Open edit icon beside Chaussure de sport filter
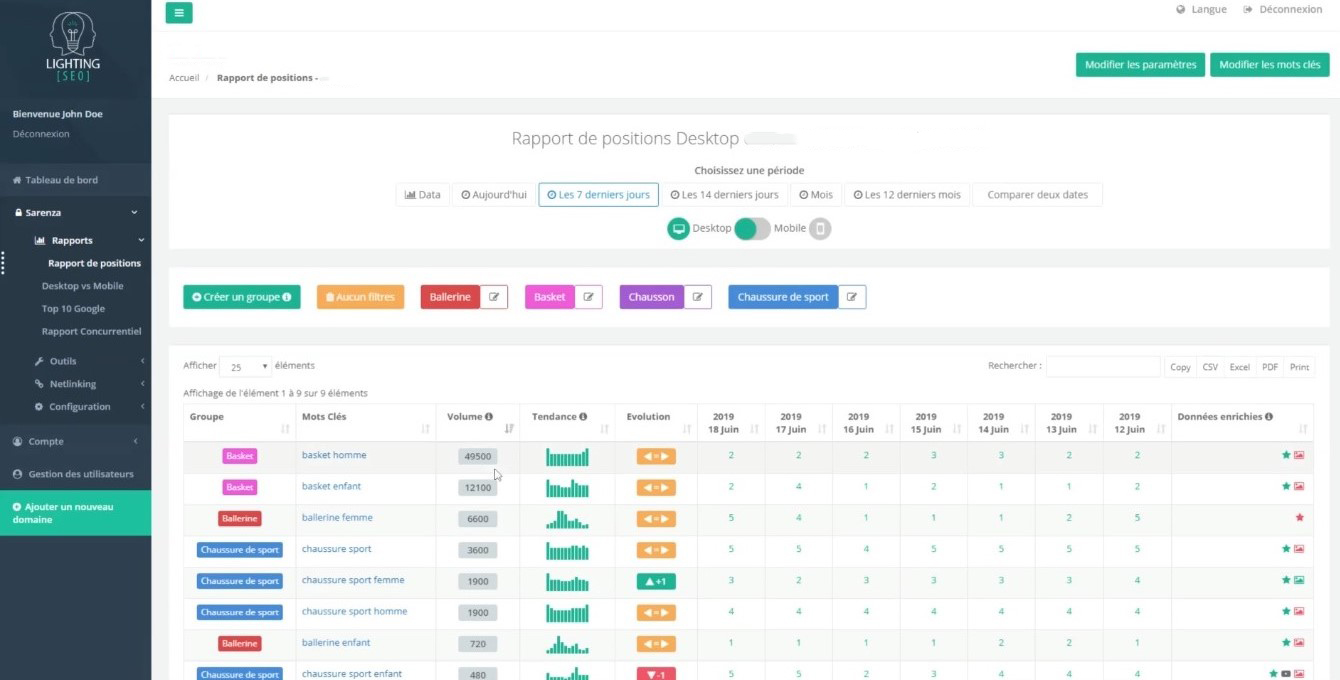The width and height of the screenshot is (1340, 680). (852, 297)
